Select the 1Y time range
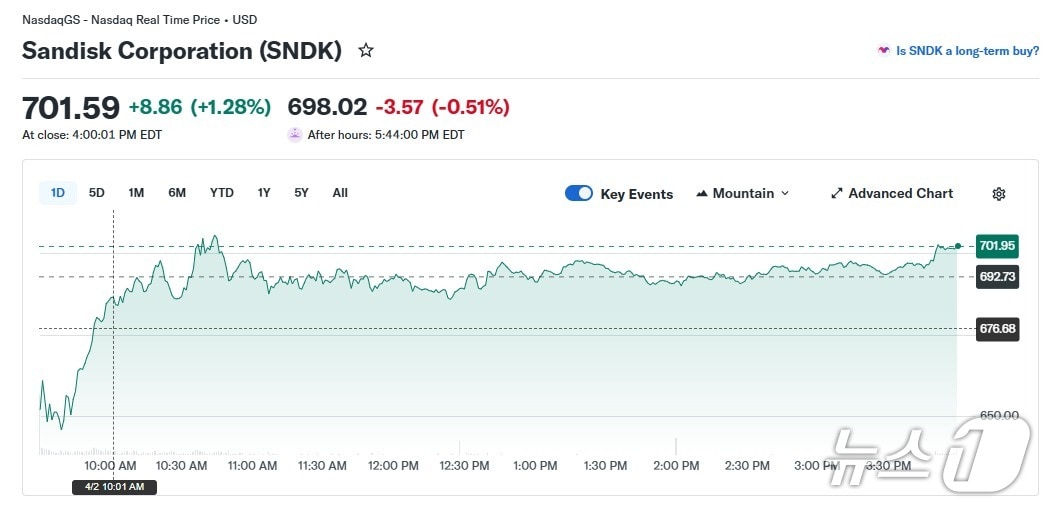Image resolution: width=1046 pixels, height=508 pixels. pos(264,193)
